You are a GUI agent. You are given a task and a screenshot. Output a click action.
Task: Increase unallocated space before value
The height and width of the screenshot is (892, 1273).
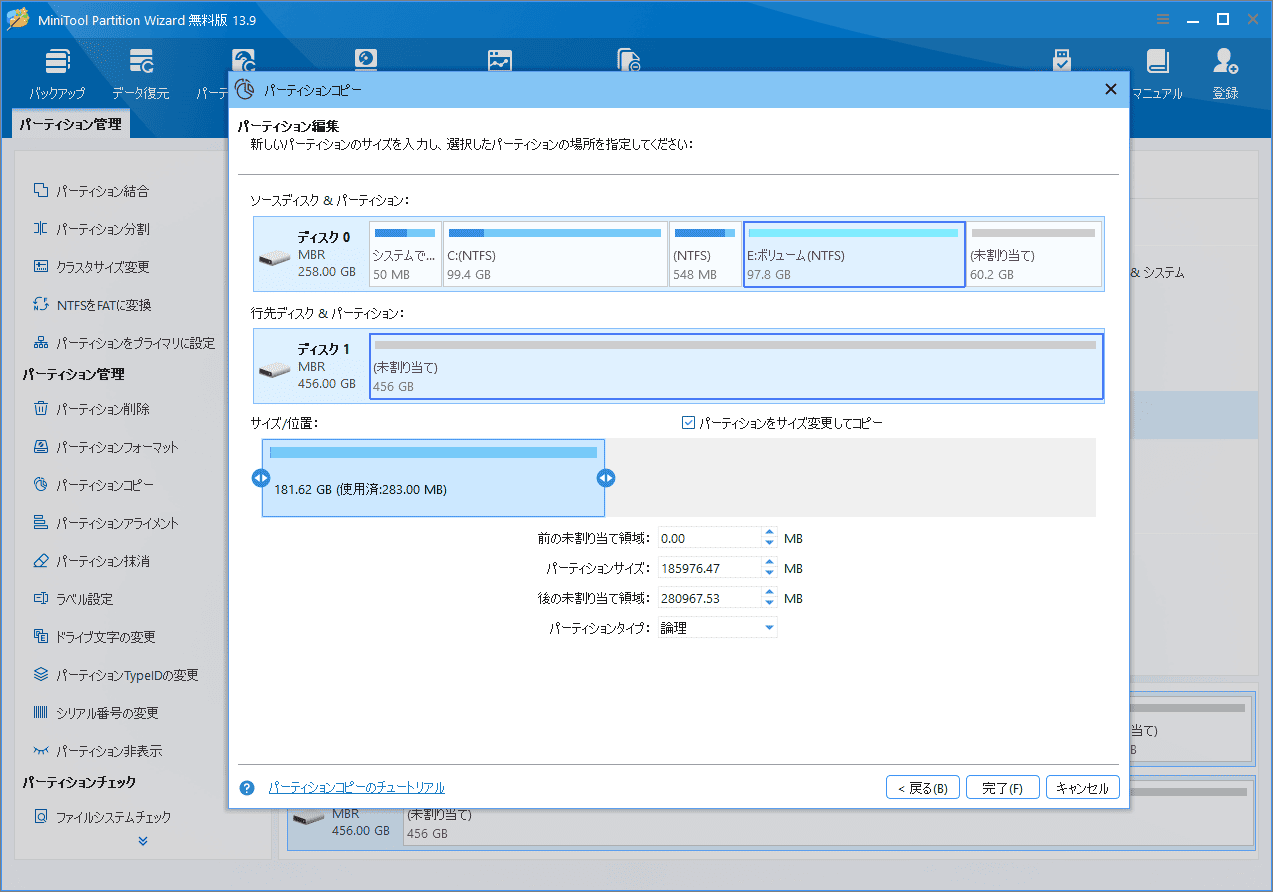(769, 533)
